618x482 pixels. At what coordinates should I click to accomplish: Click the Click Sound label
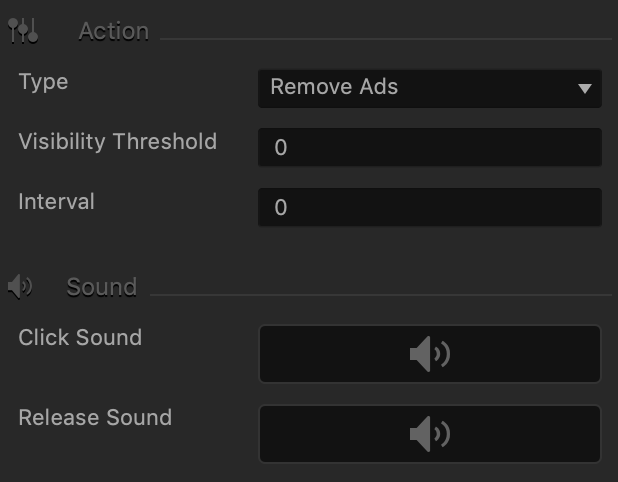coord(80,337)
